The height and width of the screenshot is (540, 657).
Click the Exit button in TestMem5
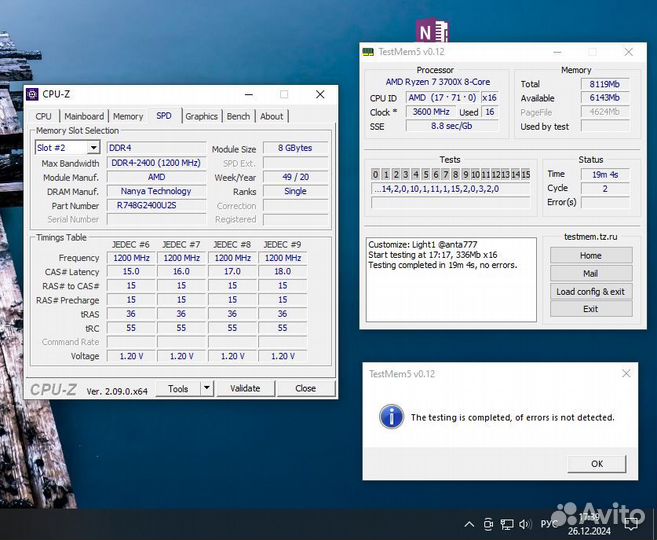pos(591,309)
